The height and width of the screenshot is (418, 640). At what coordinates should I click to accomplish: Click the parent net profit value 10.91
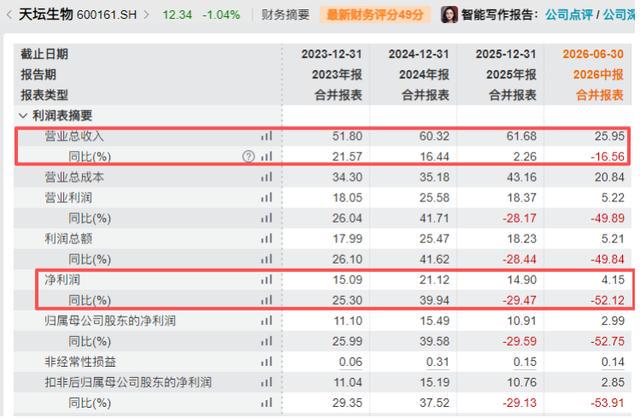tap(522, 321)
